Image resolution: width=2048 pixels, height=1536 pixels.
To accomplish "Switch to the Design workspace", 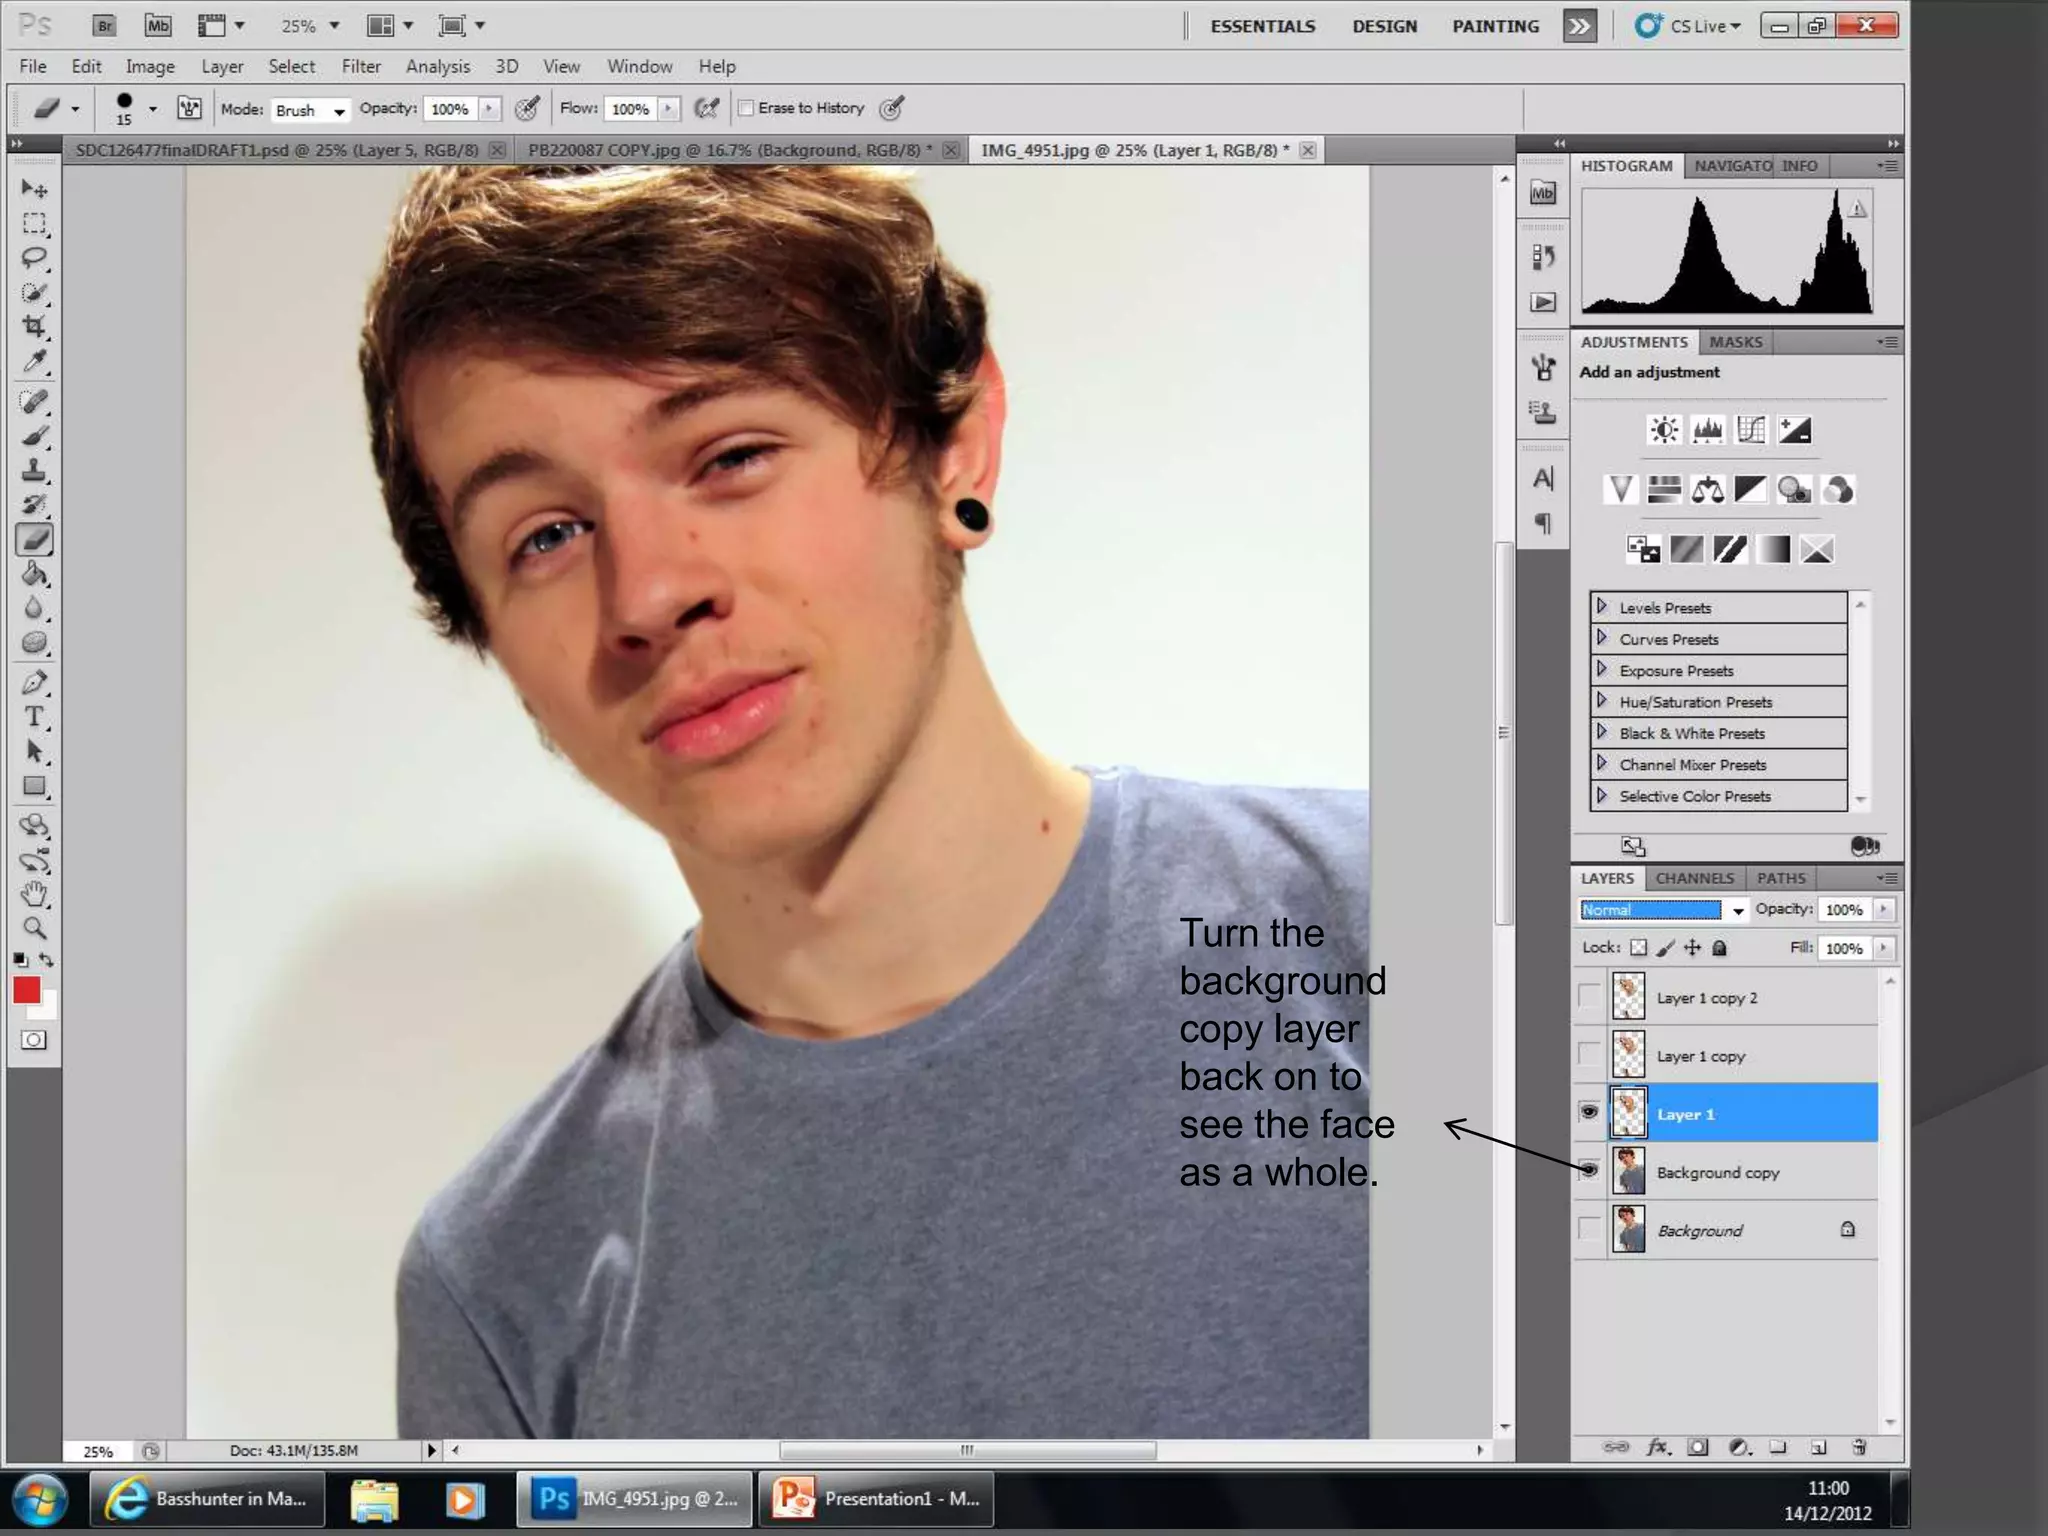I will click(x=1384, y=26).
